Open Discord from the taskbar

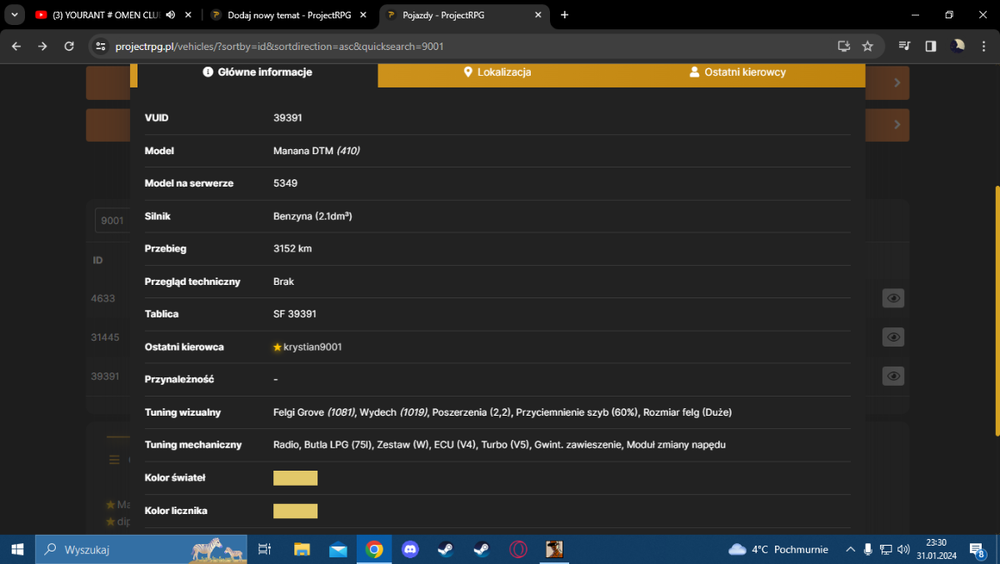pos(410,549)
